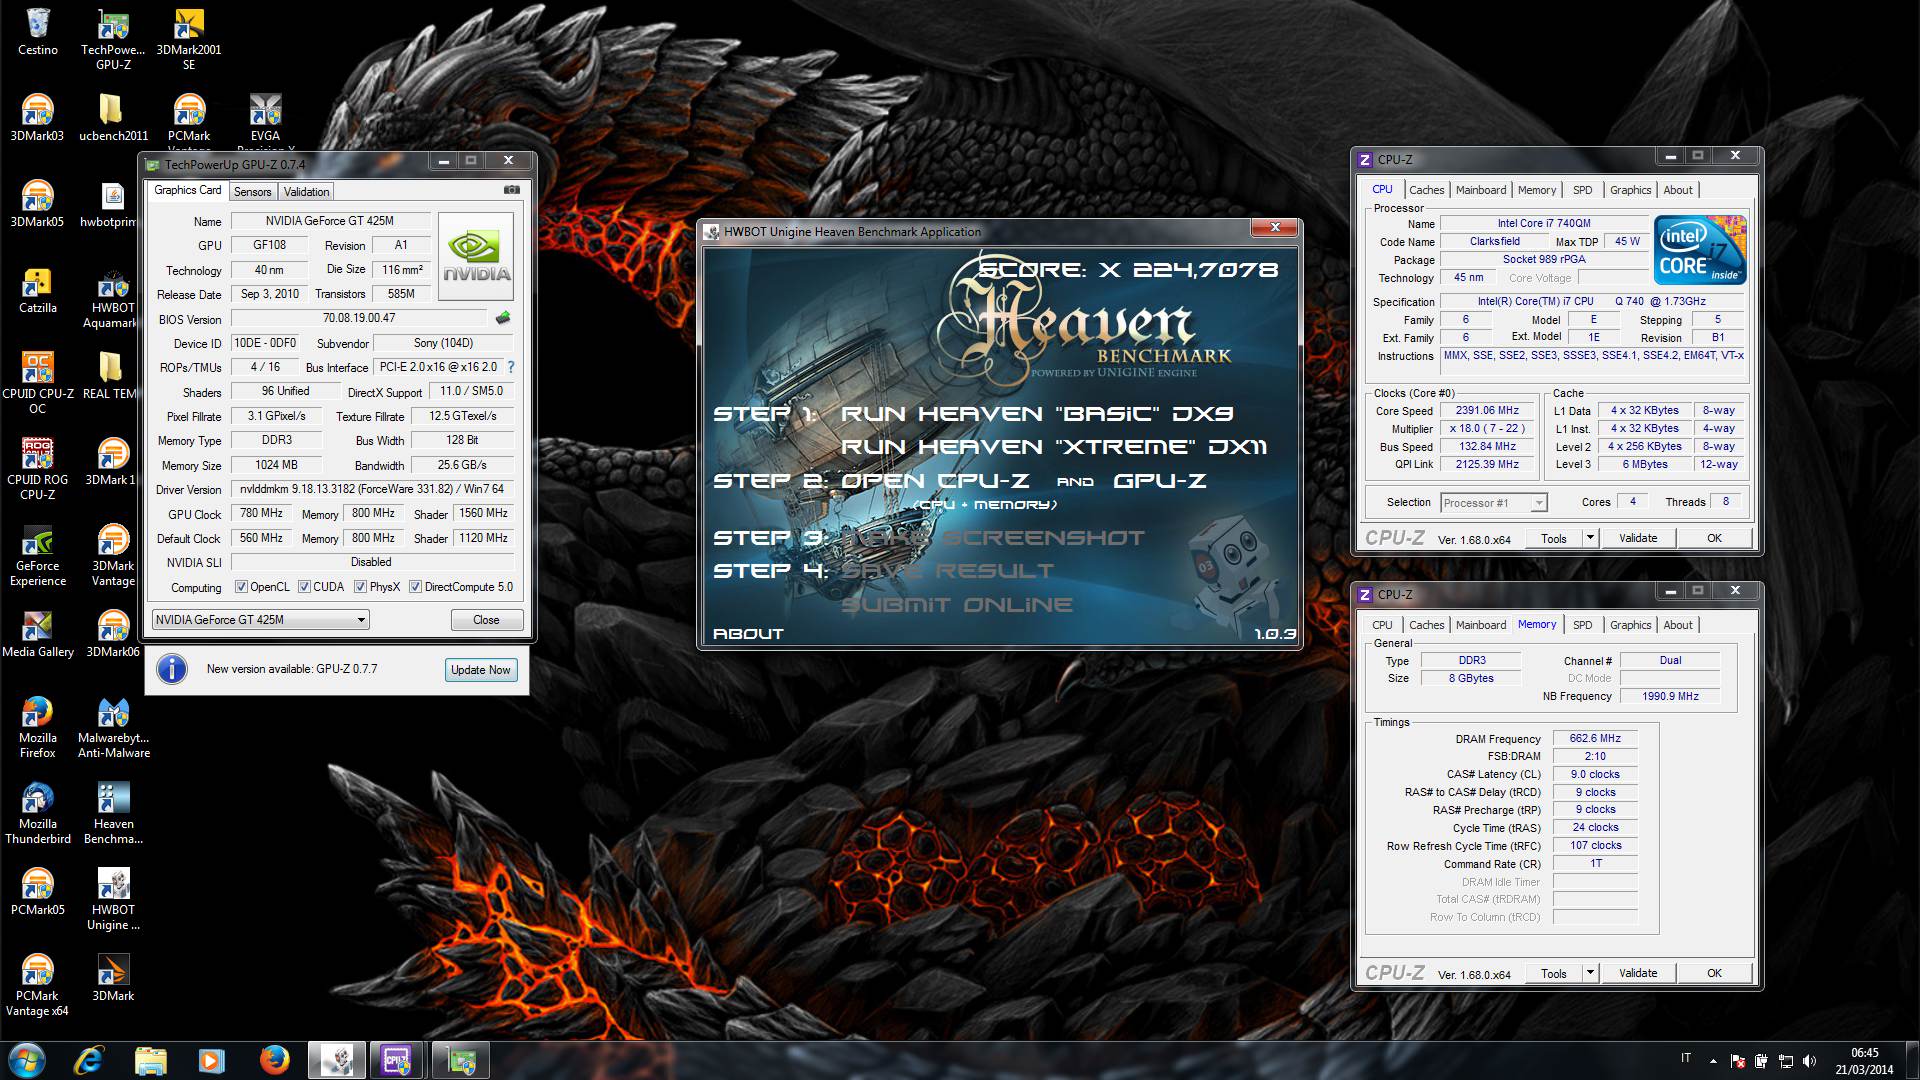Click Submit Online in Heaven window
Image resolution: width=1920 pixels, height=1080 pixels.
pyautogui.click(x=957, y=605)
